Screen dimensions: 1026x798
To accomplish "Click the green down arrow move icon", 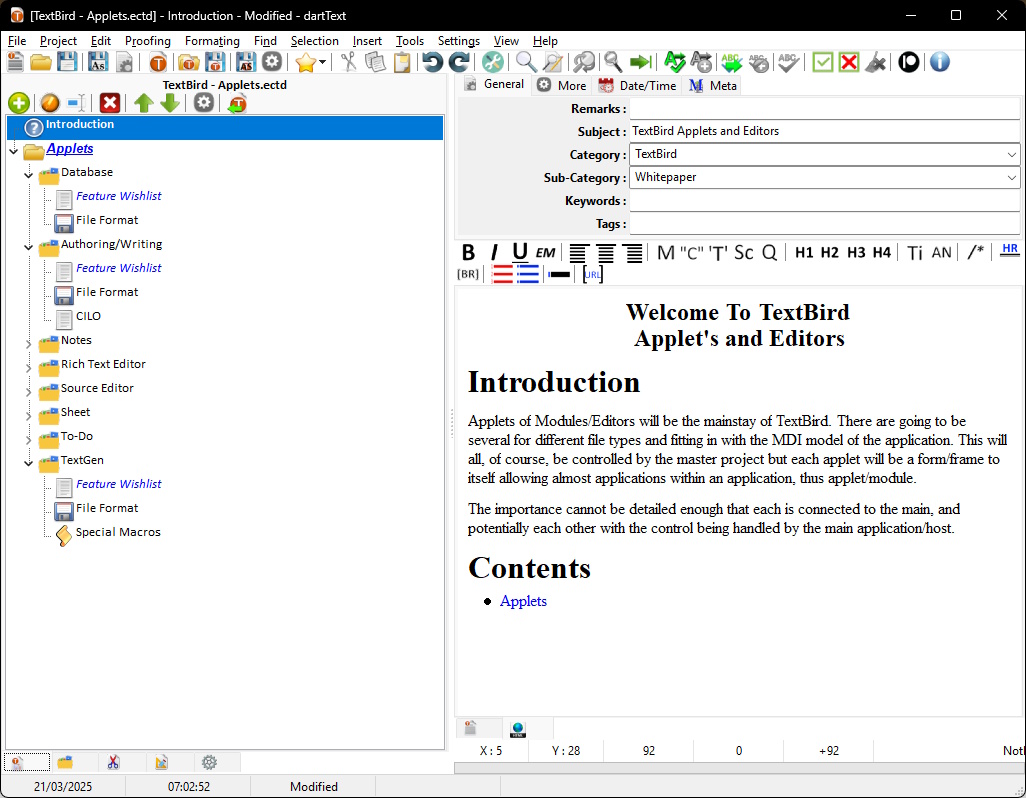I will pyautogui.click(x=169, y=103).
